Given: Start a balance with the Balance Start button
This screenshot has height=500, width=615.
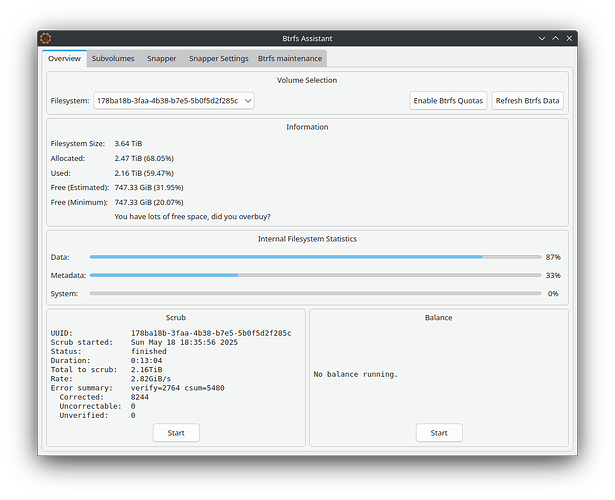Looking at the screenshot, I should pyautogui.click(x=439, y=433).
